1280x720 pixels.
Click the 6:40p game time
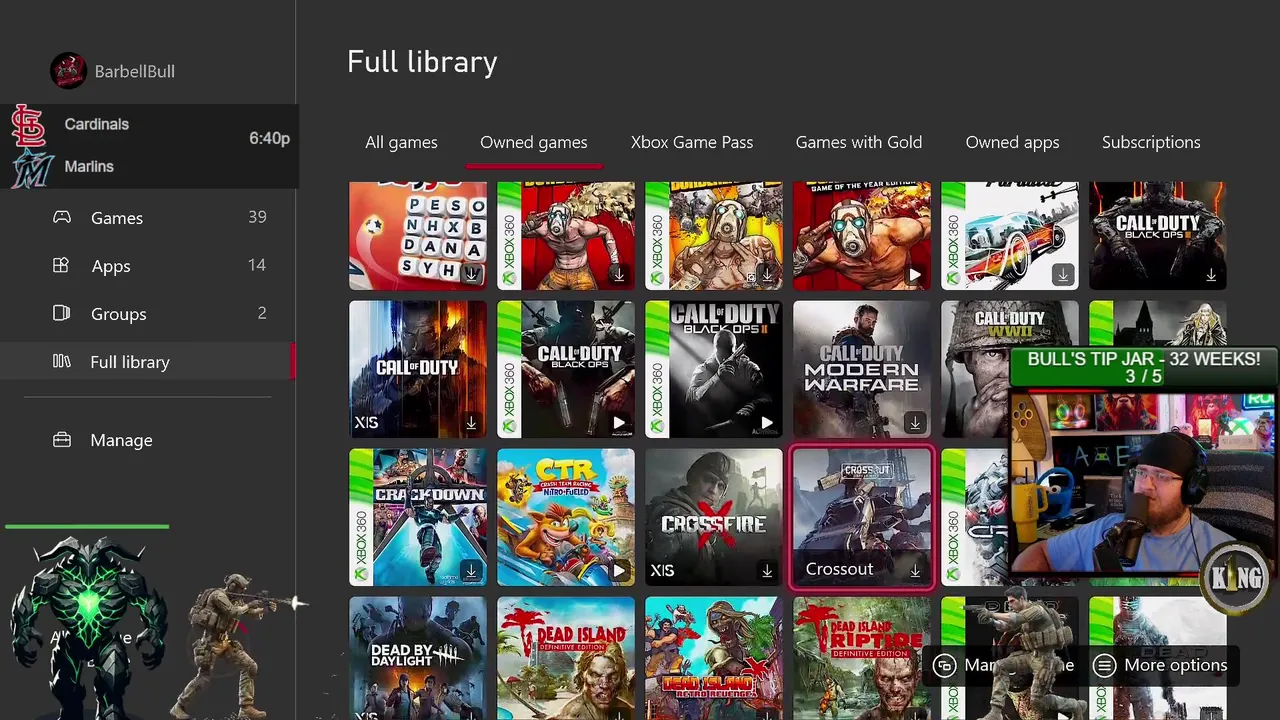coord(269,138)
